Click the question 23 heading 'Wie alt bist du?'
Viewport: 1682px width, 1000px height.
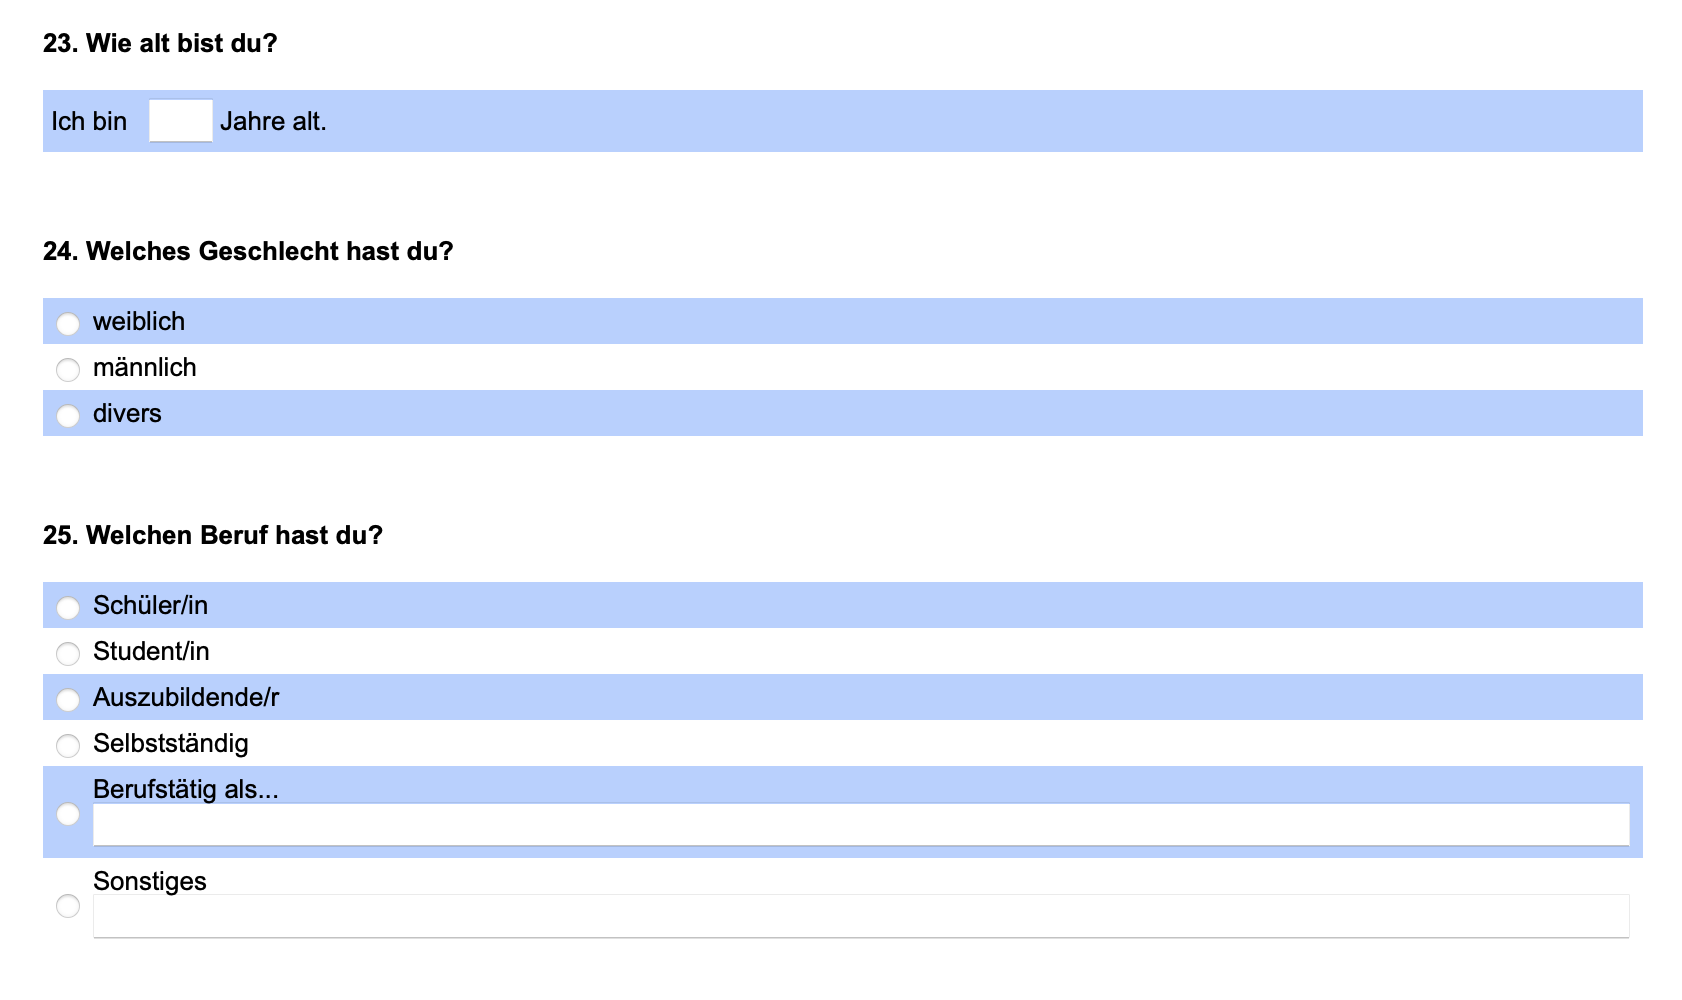(x=182, y=43)
